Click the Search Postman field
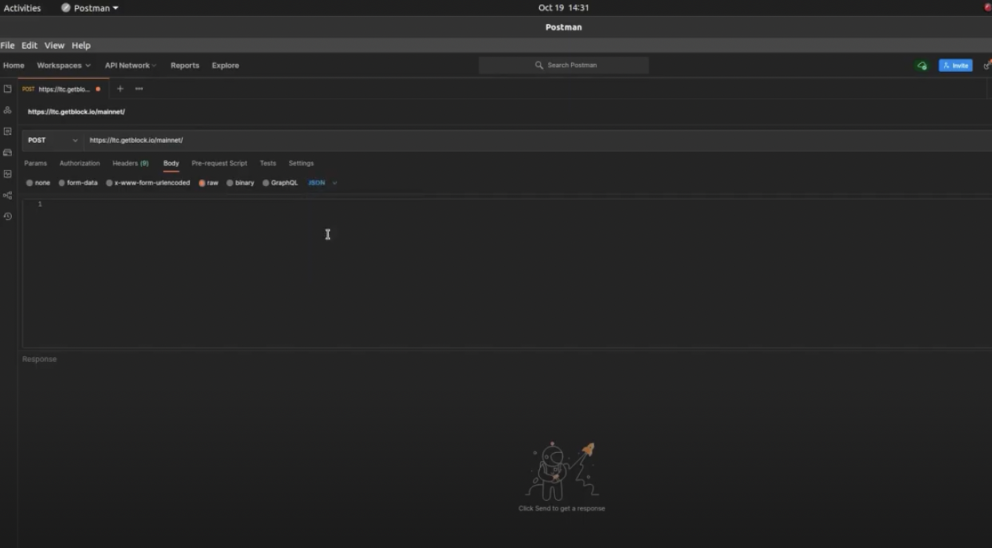992x548 pixels. click(564, 65)
